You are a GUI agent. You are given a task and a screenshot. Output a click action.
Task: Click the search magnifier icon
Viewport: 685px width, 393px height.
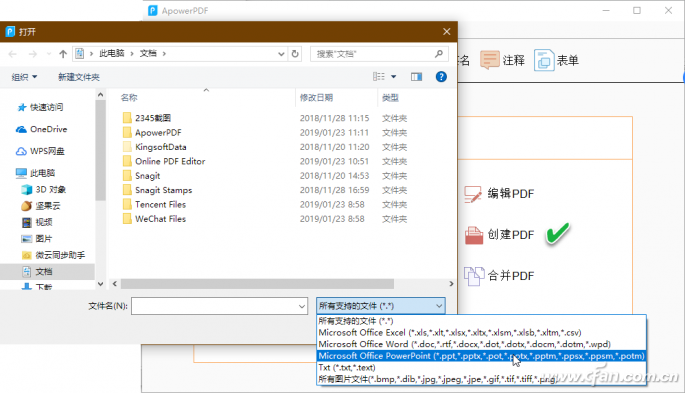coord(439,53)
